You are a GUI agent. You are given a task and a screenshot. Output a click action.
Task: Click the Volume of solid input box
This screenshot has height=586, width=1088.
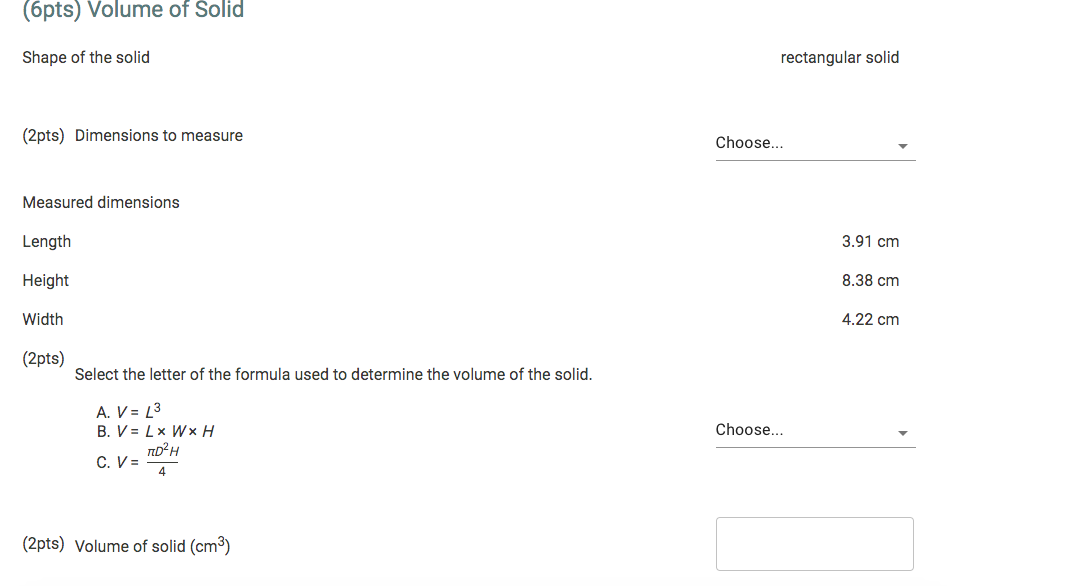point(814,543)
